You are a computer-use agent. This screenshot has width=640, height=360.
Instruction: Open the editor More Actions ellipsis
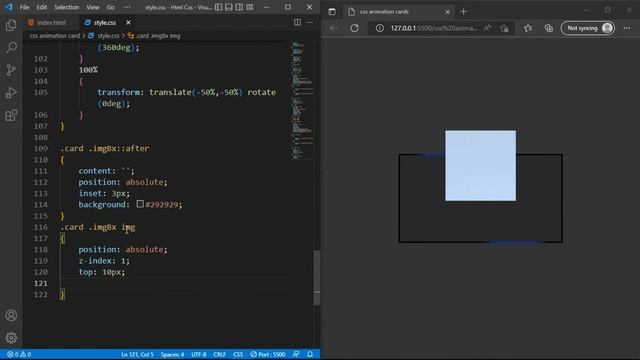pos(310,22)
